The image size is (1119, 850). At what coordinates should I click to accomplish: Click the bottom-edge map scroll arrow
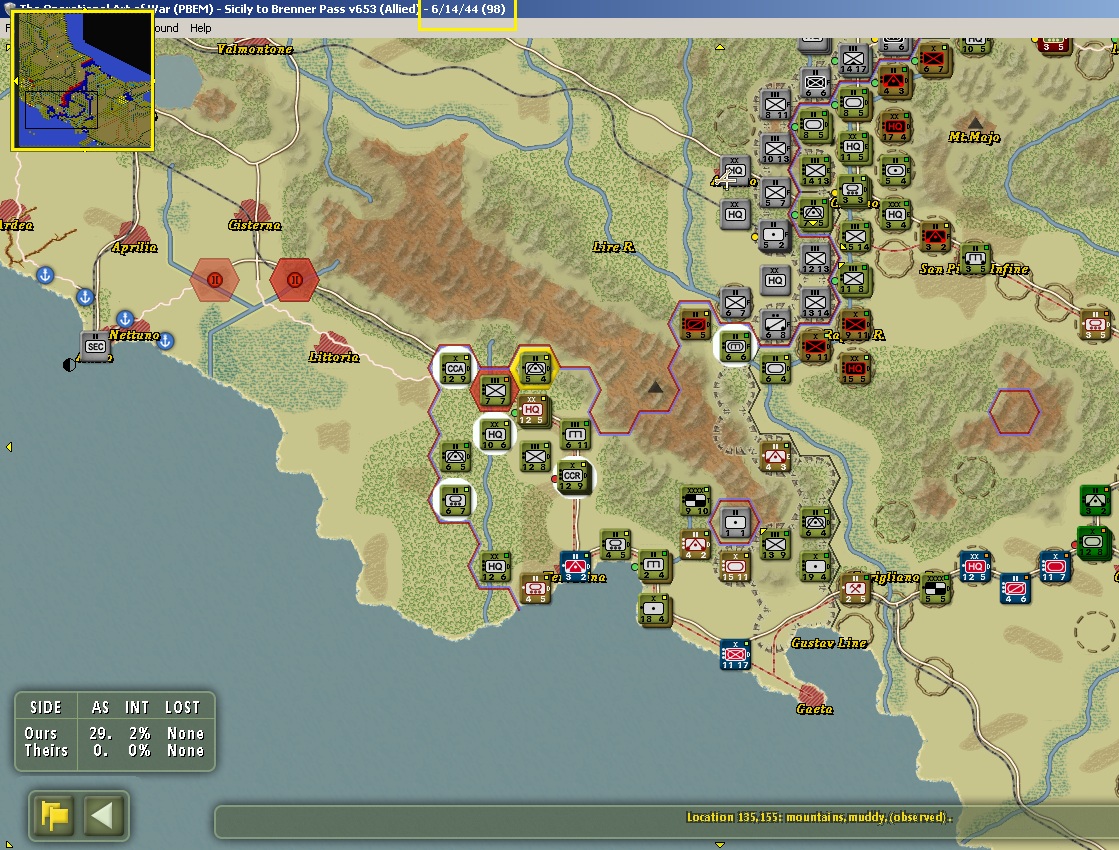tap(720, 845)
